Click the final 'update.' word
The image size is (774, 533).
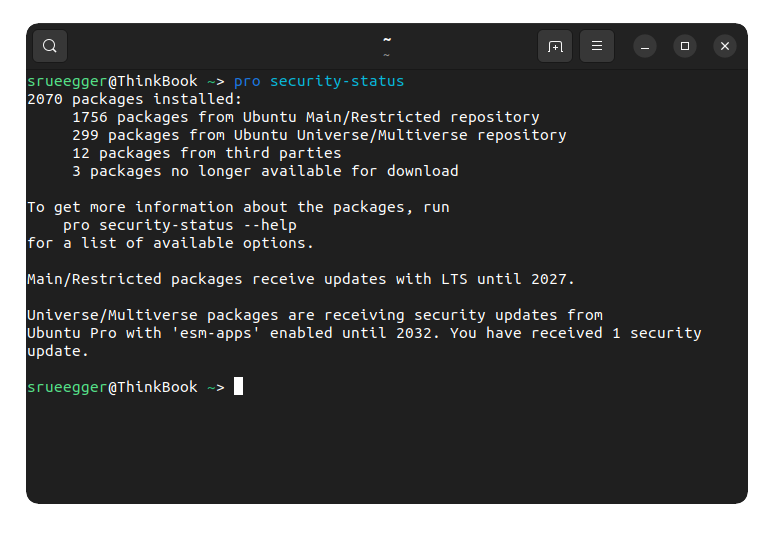tap(58, 351)
